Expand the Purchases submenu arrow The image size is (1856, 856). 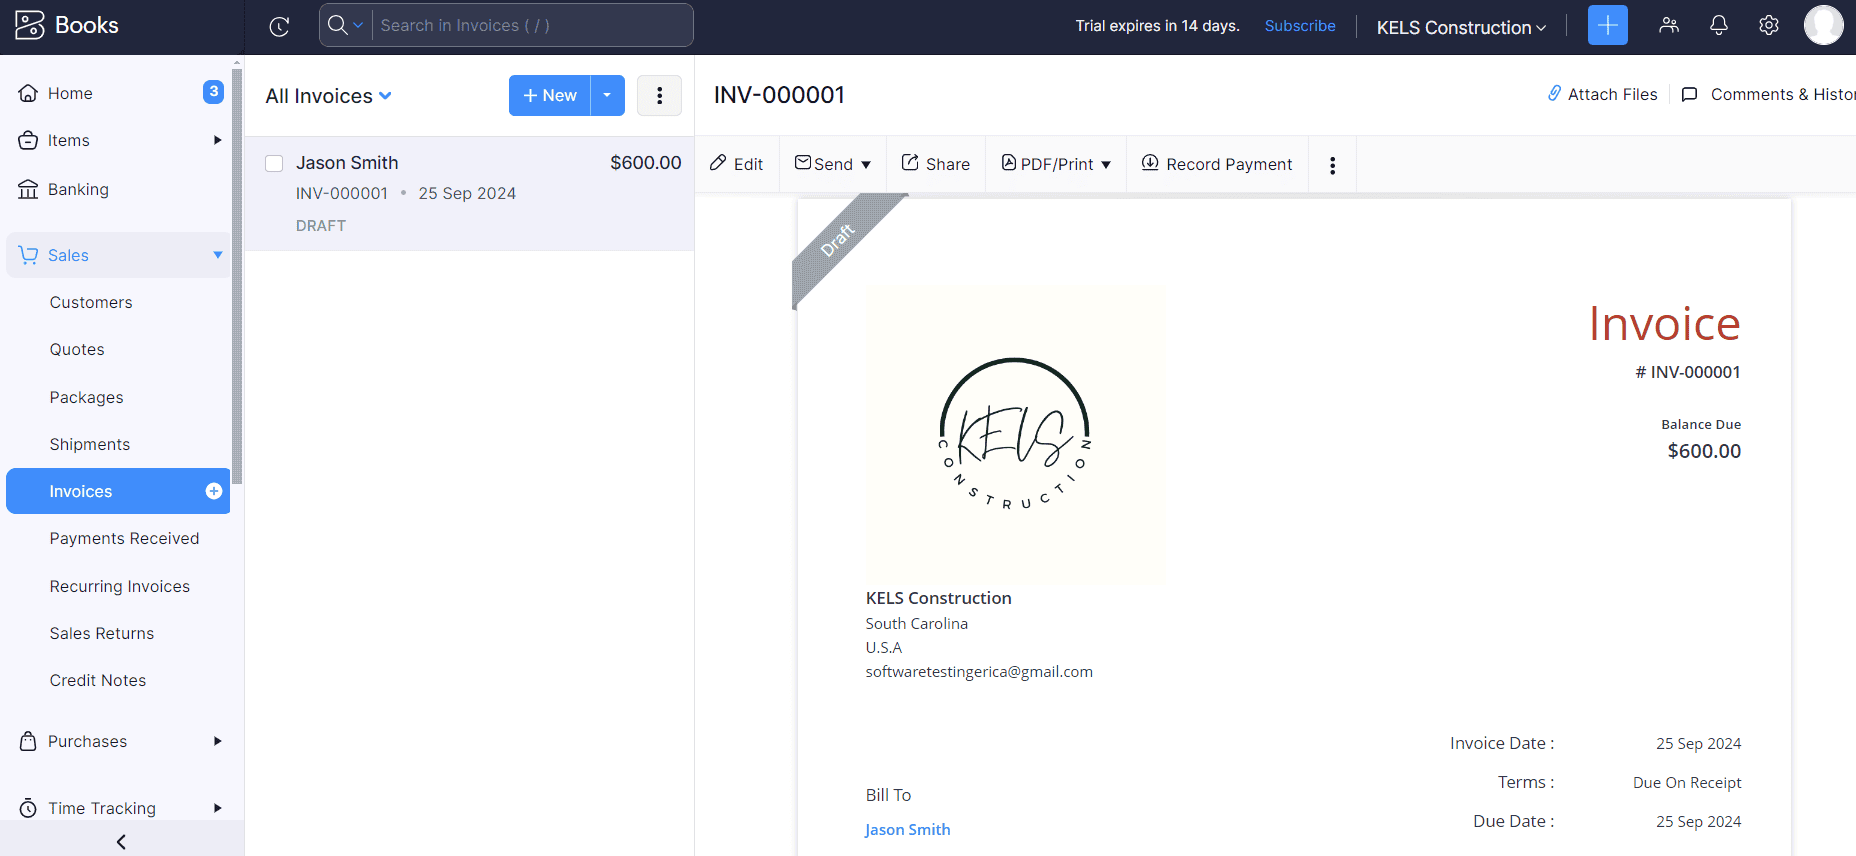(217, 741)
